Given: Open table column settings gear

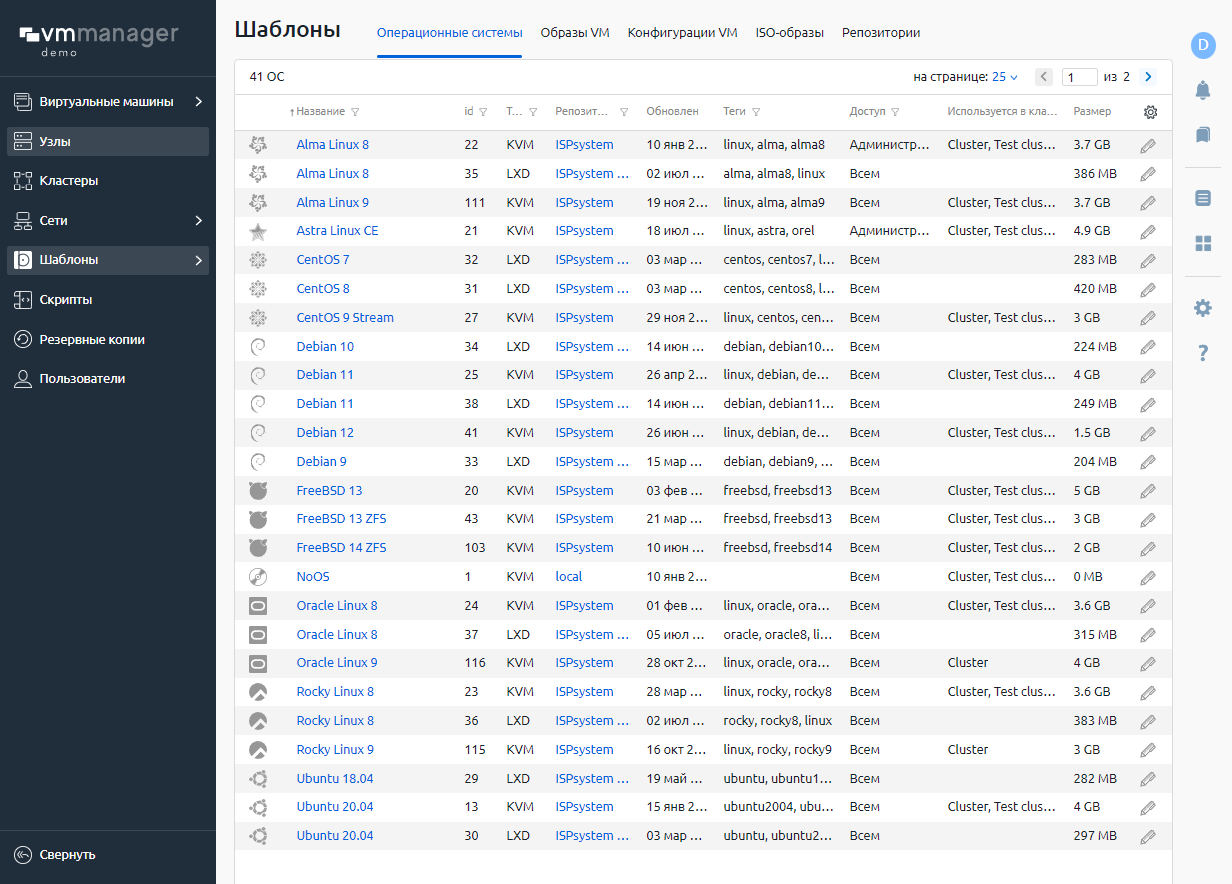Looking at the screenshot, I should coord(1150,112).
